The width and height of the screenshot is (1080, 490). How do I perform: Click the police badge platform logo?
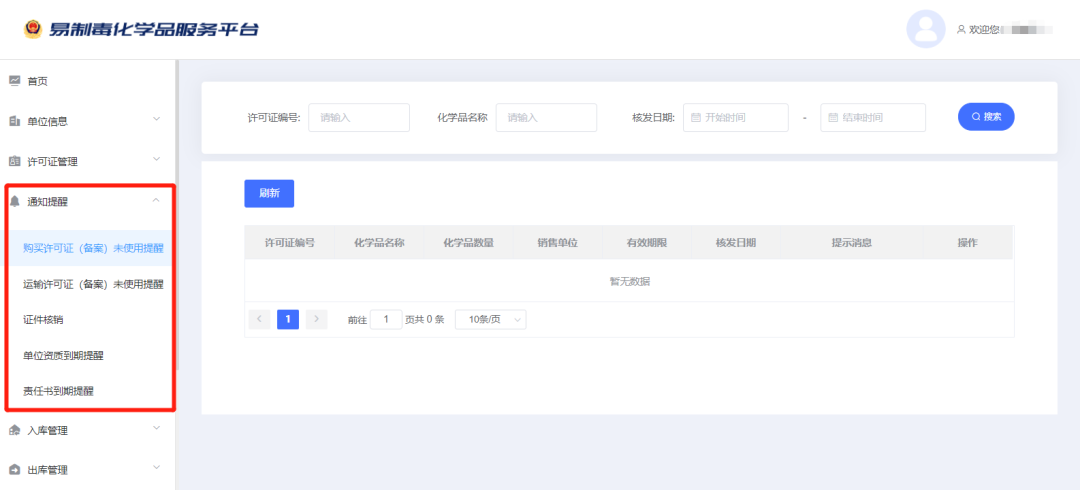click(x=32, y=29)
